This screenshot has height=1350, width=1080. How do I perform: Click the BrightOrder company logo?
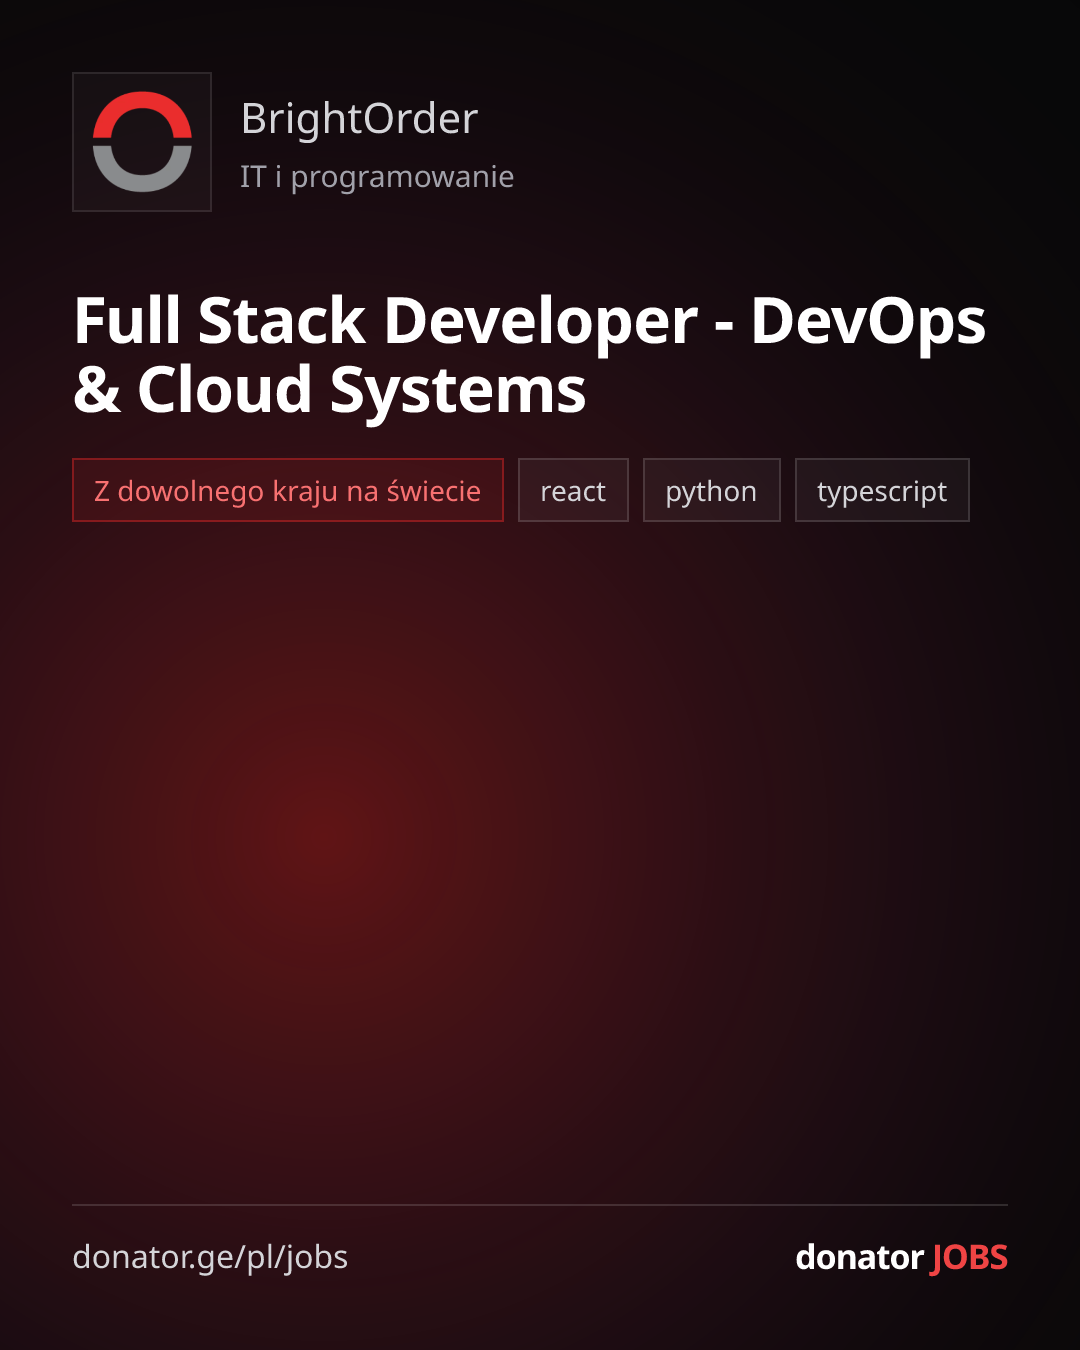pyautogui.click(x=142, y=142)
